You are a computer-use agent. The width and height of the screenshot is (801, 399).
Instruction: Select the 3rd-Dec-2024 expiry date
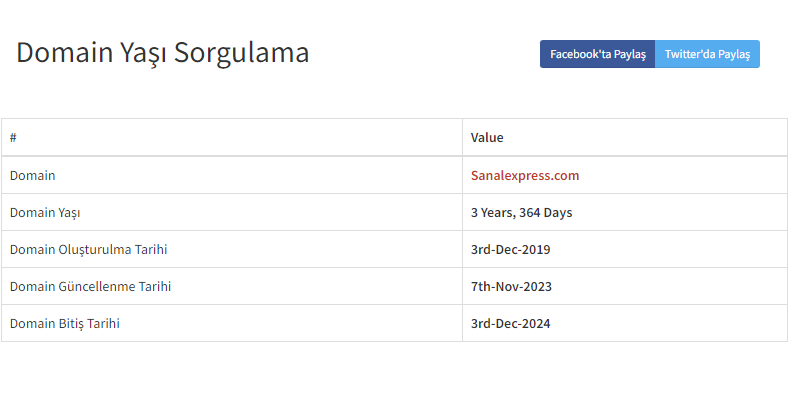point(510,323)
